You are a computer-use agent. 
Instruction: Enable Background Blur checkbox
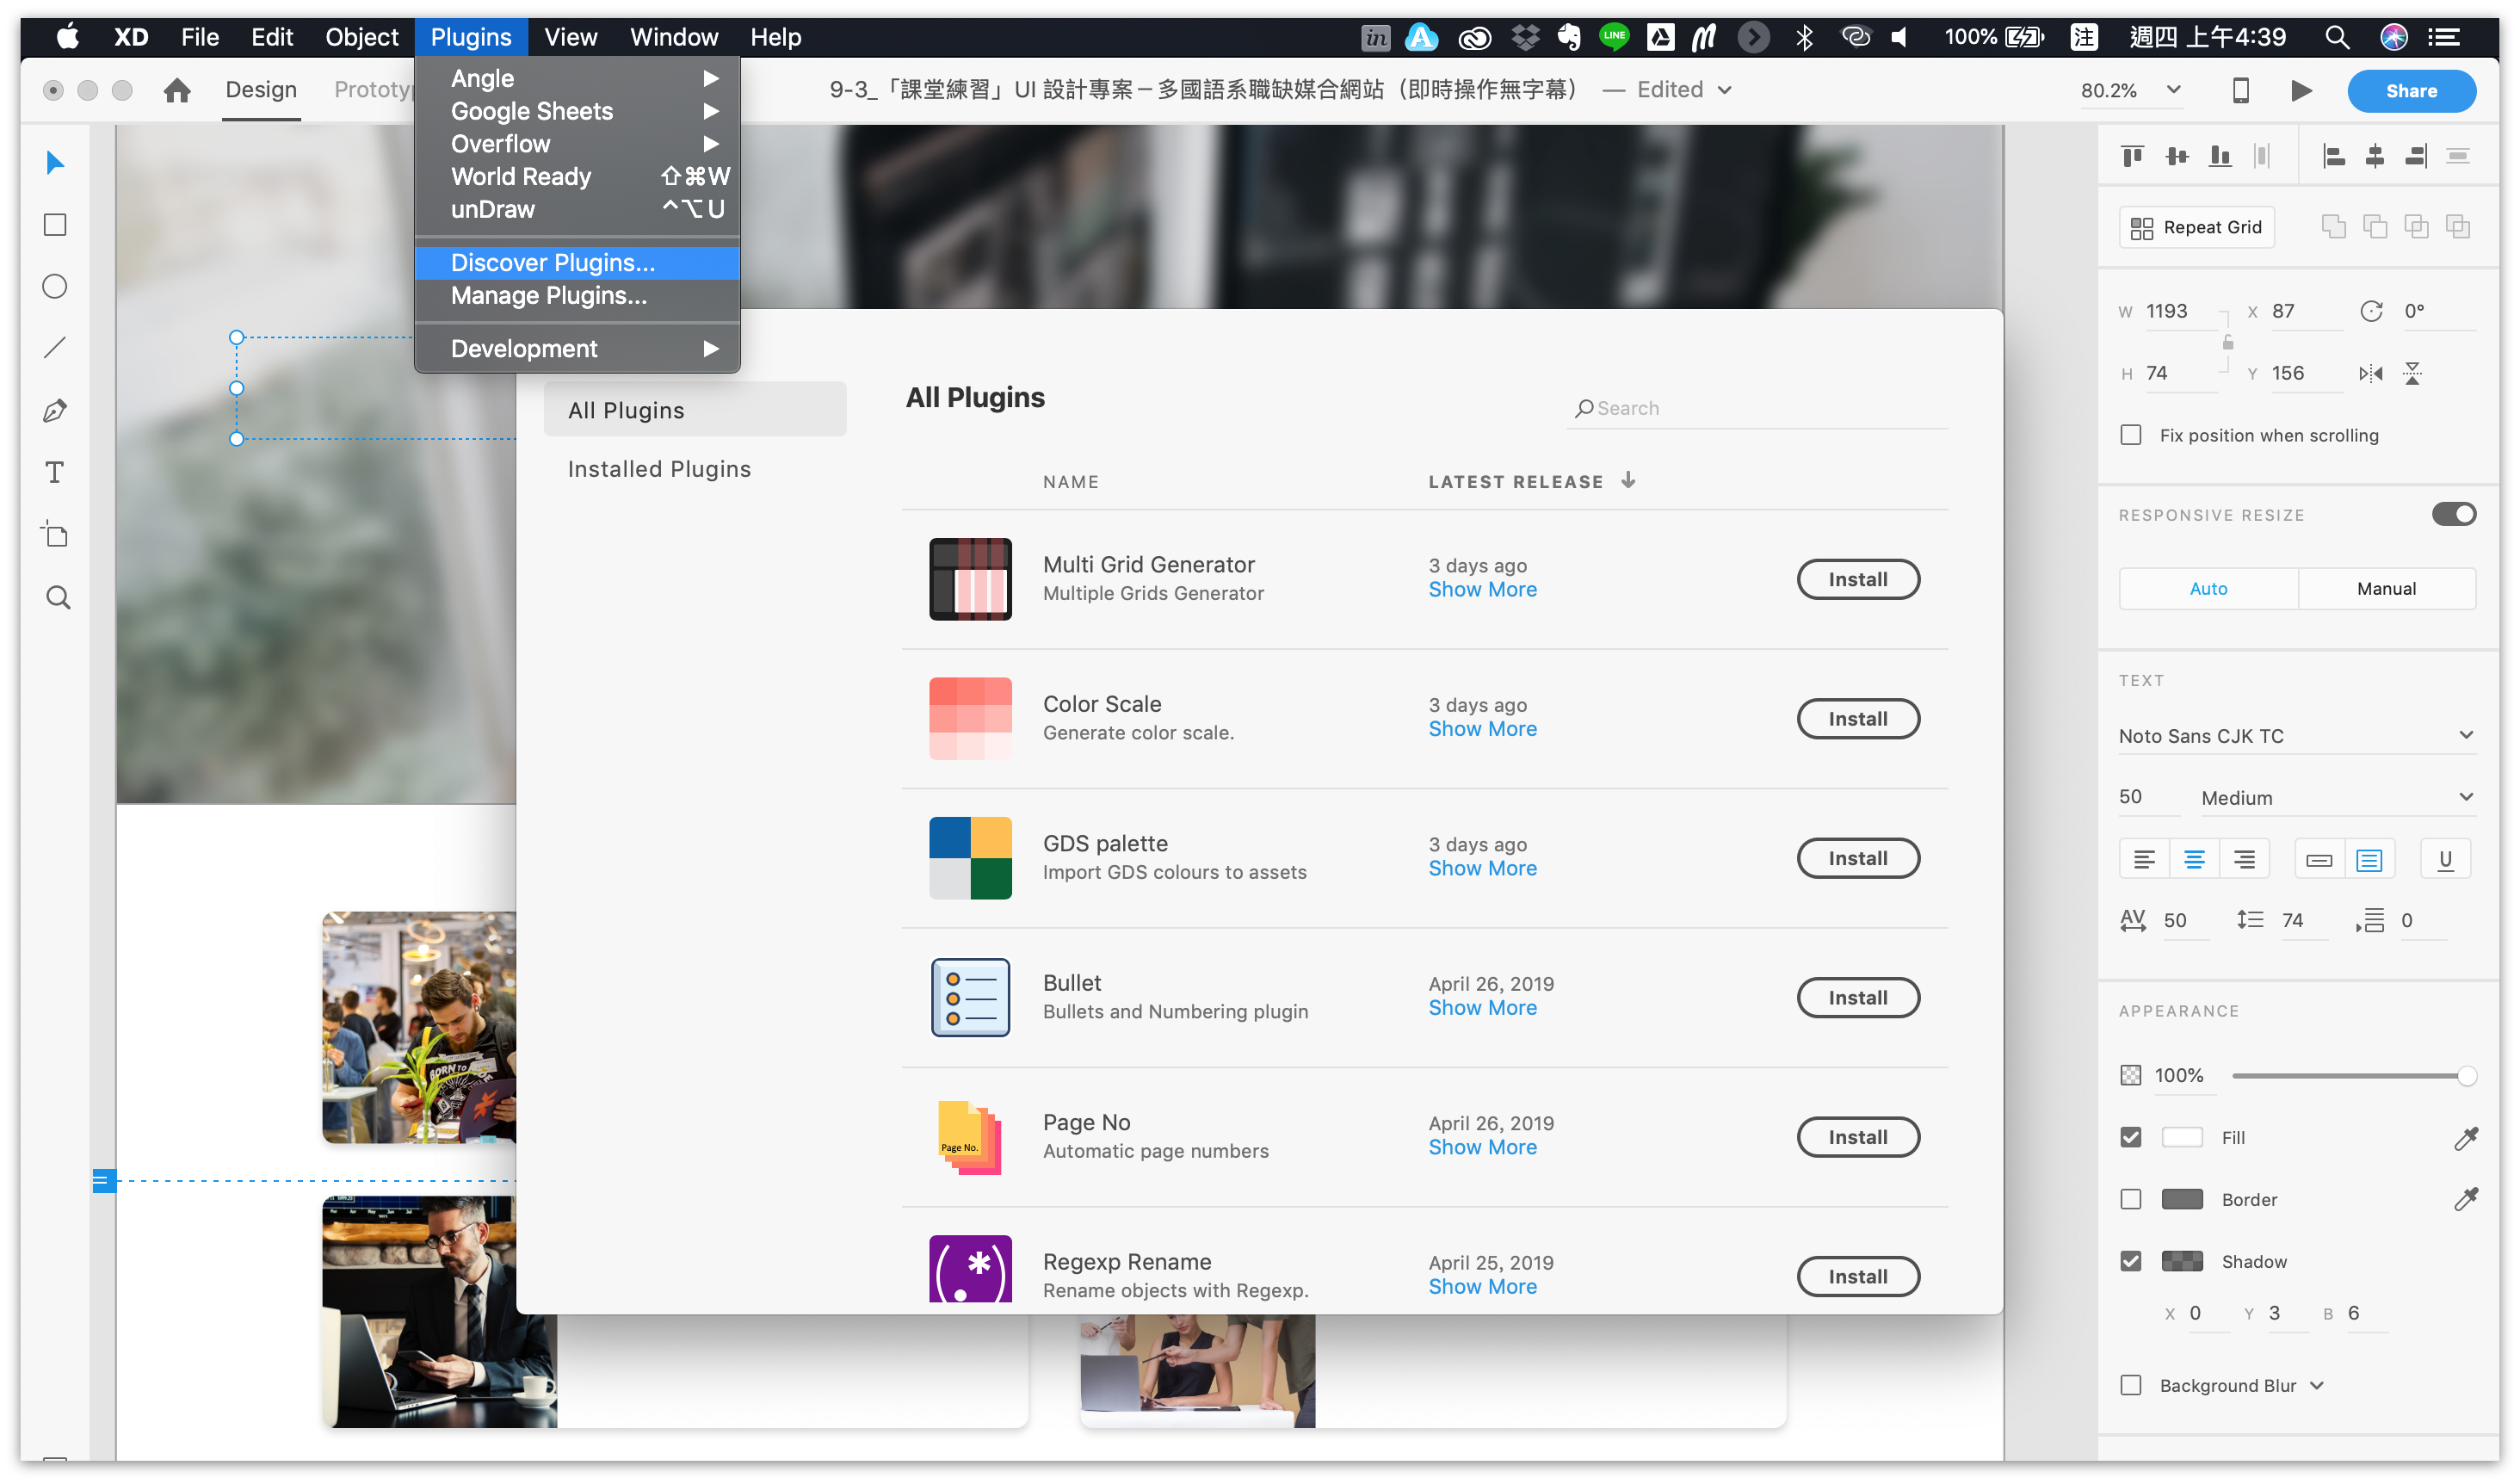pyautogui.click(x=2130, y=1385)
